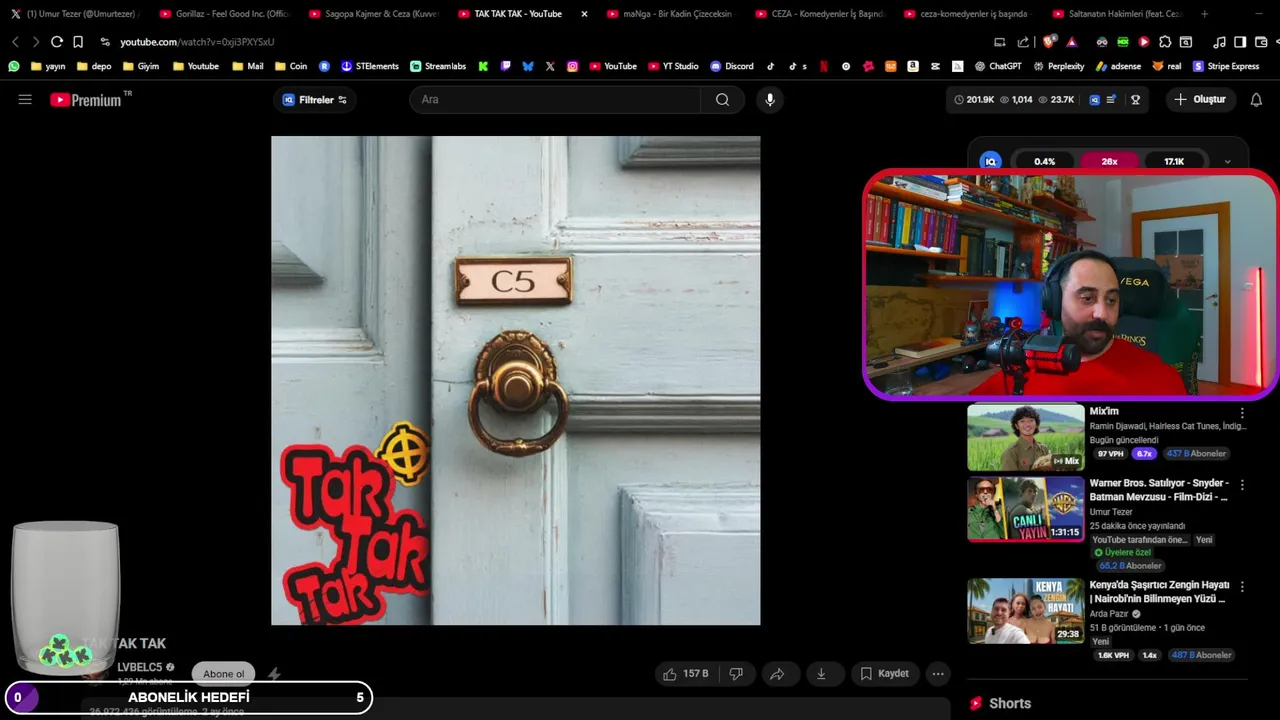Open the YouTube hamburger guide menu
This screenshot has width=1280, height=720.
(25, 100)
